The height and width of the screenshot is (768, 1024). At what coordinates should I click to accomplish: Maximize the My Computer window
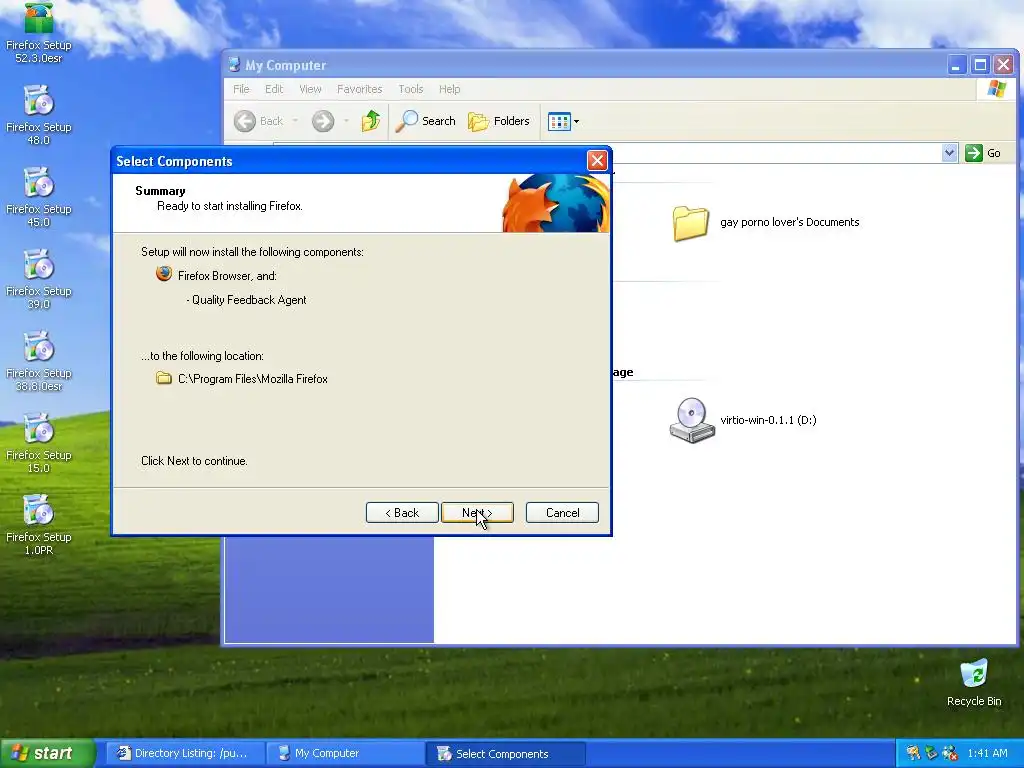click(980, 65)
